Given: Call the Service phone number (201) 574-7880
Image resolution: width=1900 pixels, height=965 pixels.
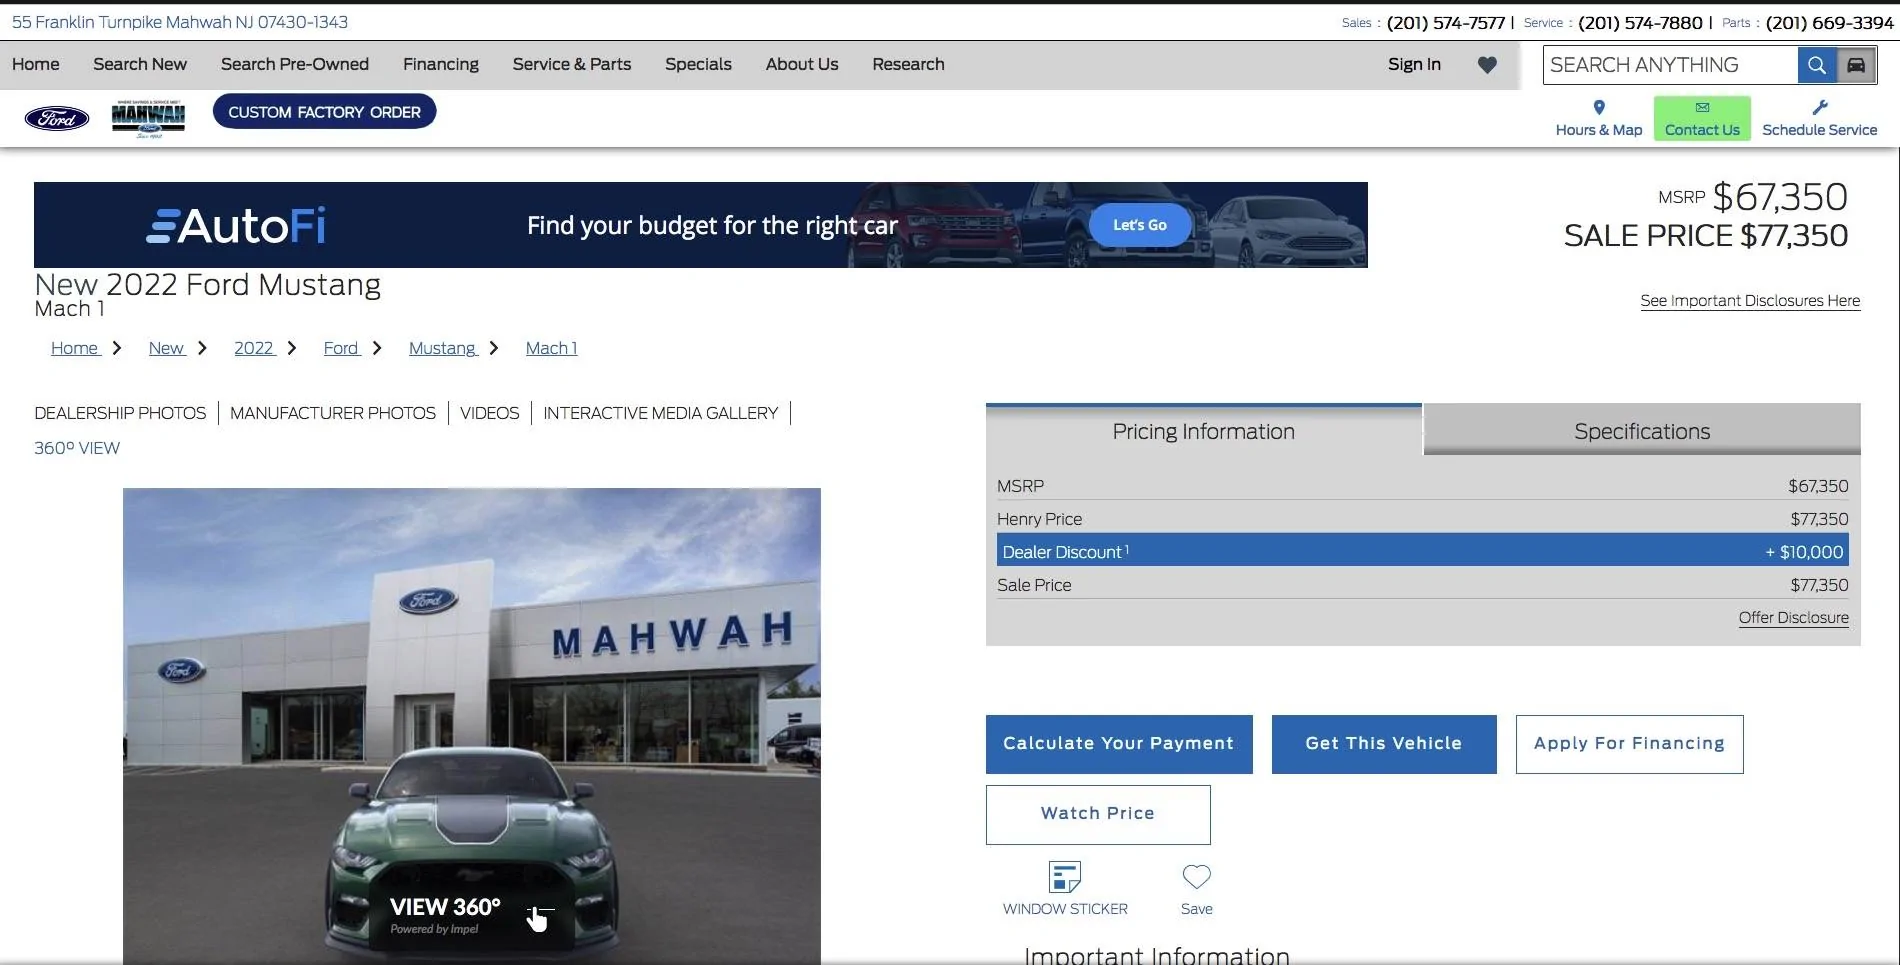Looking at the screenshot, I should click(1640, 22).
